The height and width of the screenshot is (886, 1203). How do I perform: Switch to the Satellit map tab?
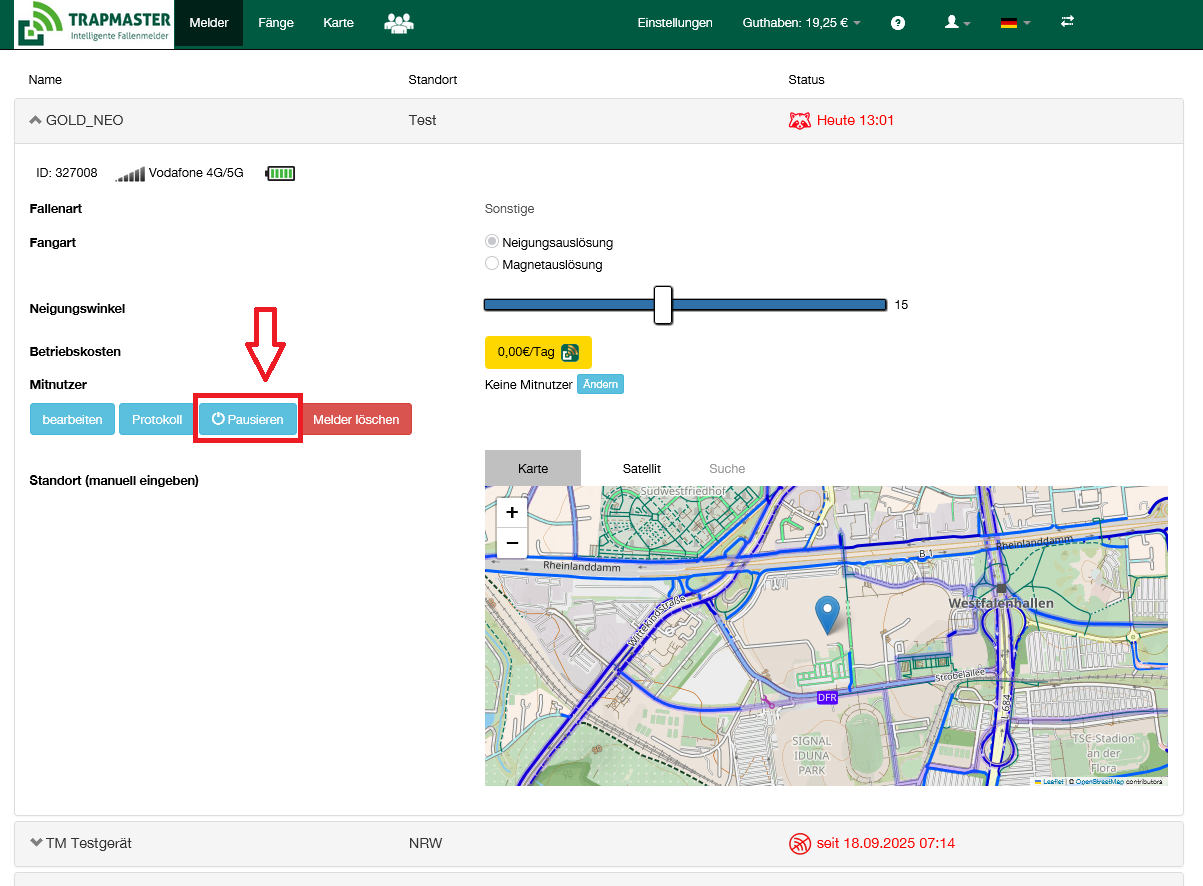[x=641, y=468]
